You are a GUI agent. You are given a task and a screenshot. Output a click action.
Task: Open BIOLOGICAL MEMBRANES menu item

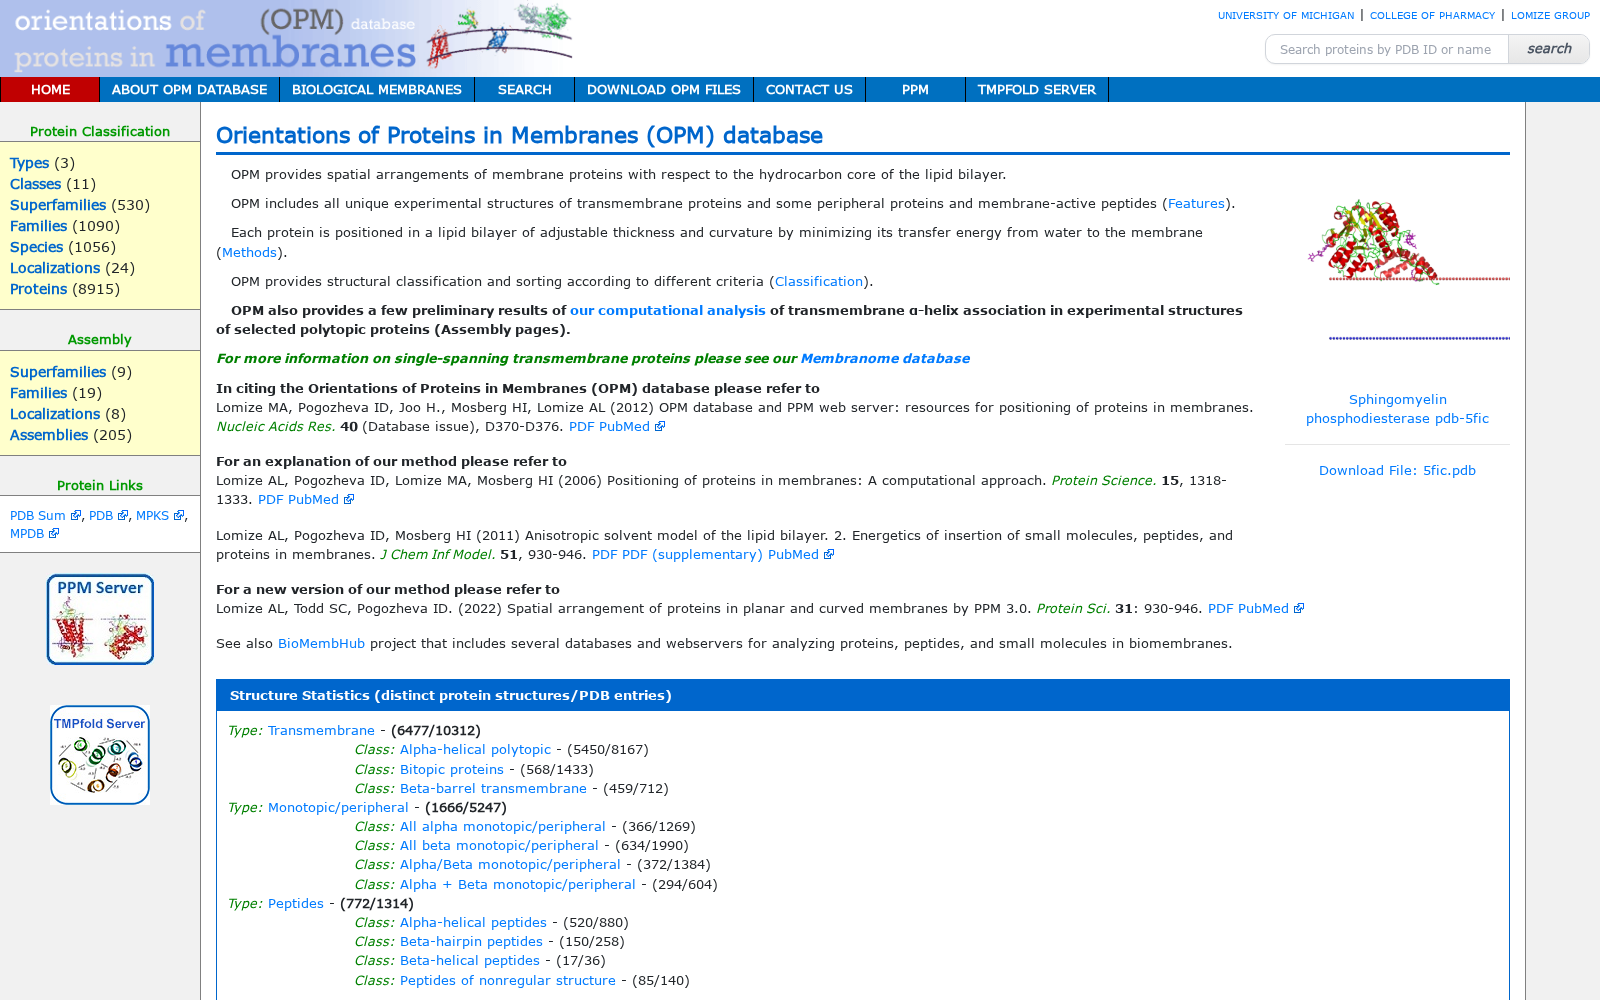pyautogui.click(x=377, y=90)
